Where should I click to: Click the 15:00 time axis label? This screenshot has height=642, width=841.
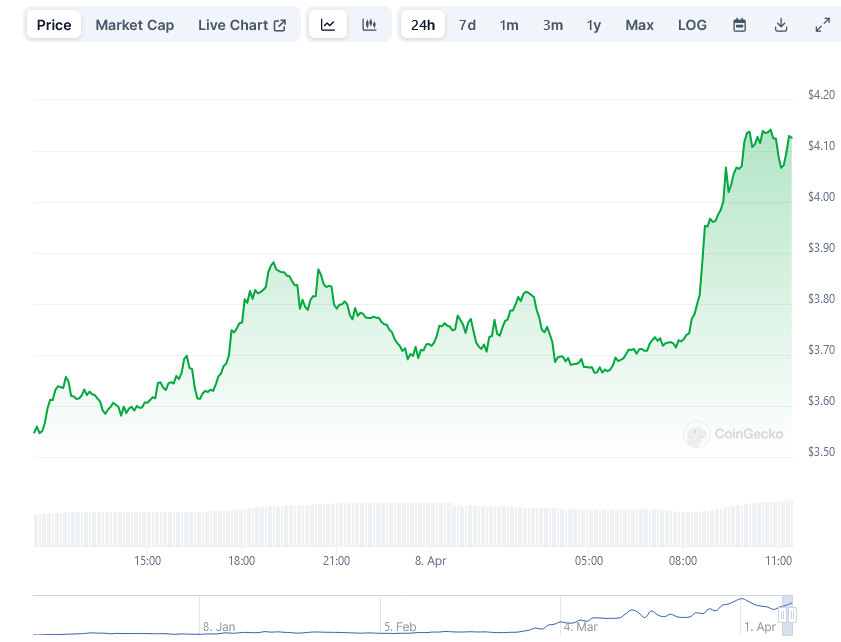pos(147,561)
